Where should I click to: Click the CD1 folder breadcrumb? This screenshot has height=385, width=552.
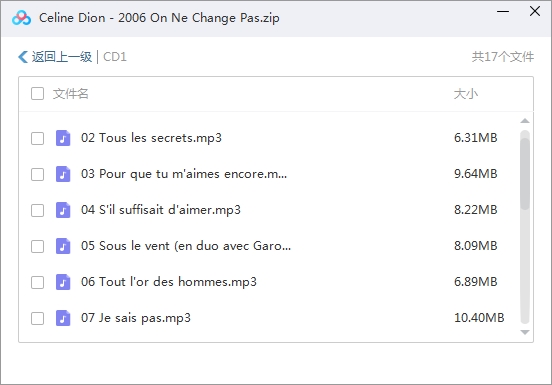(x=115, y=57)
